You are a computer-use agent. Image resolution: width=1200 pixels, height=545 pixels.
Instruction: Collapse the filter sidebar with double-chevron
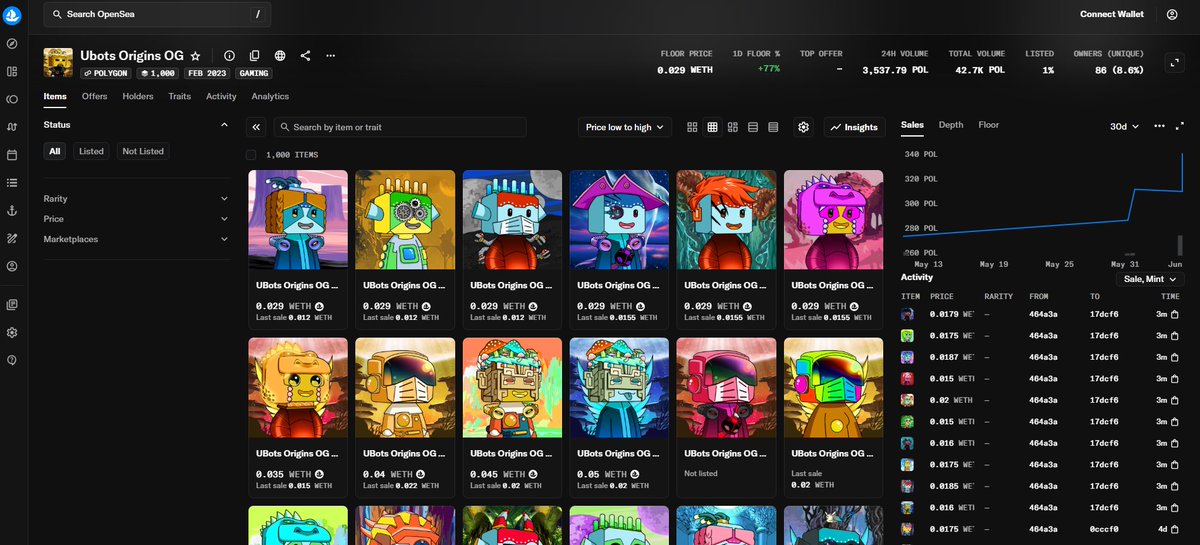pos(256,127)
